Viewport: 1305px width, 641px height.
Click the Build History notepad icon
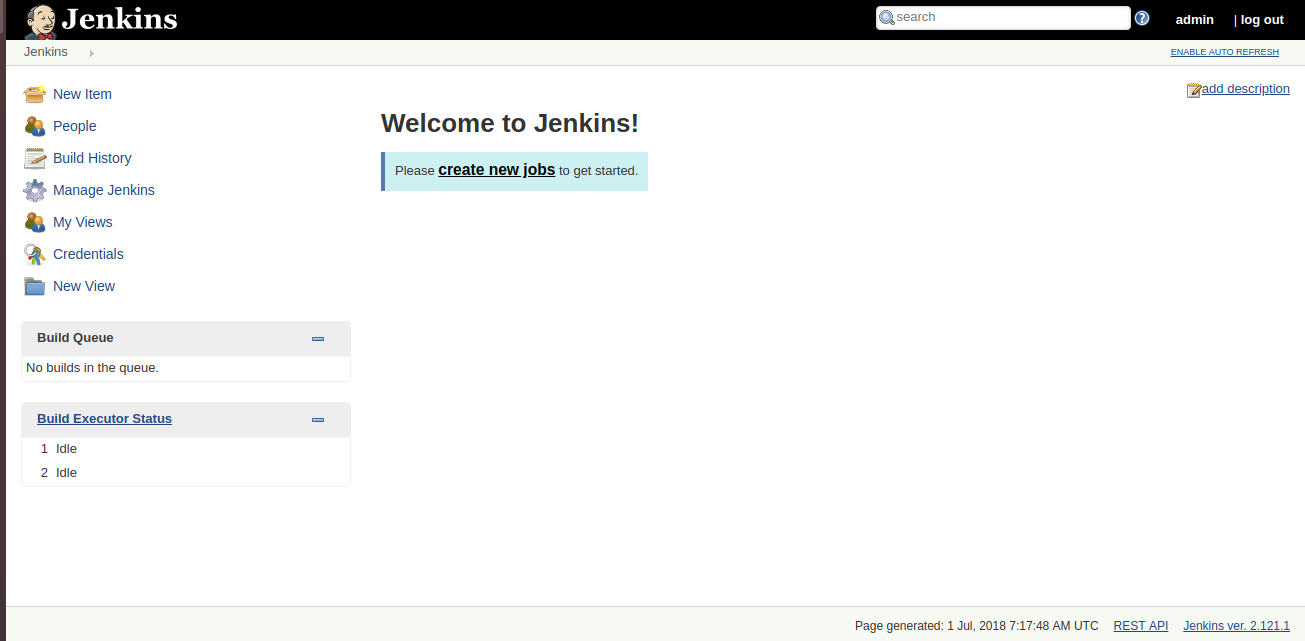[35, 158]
